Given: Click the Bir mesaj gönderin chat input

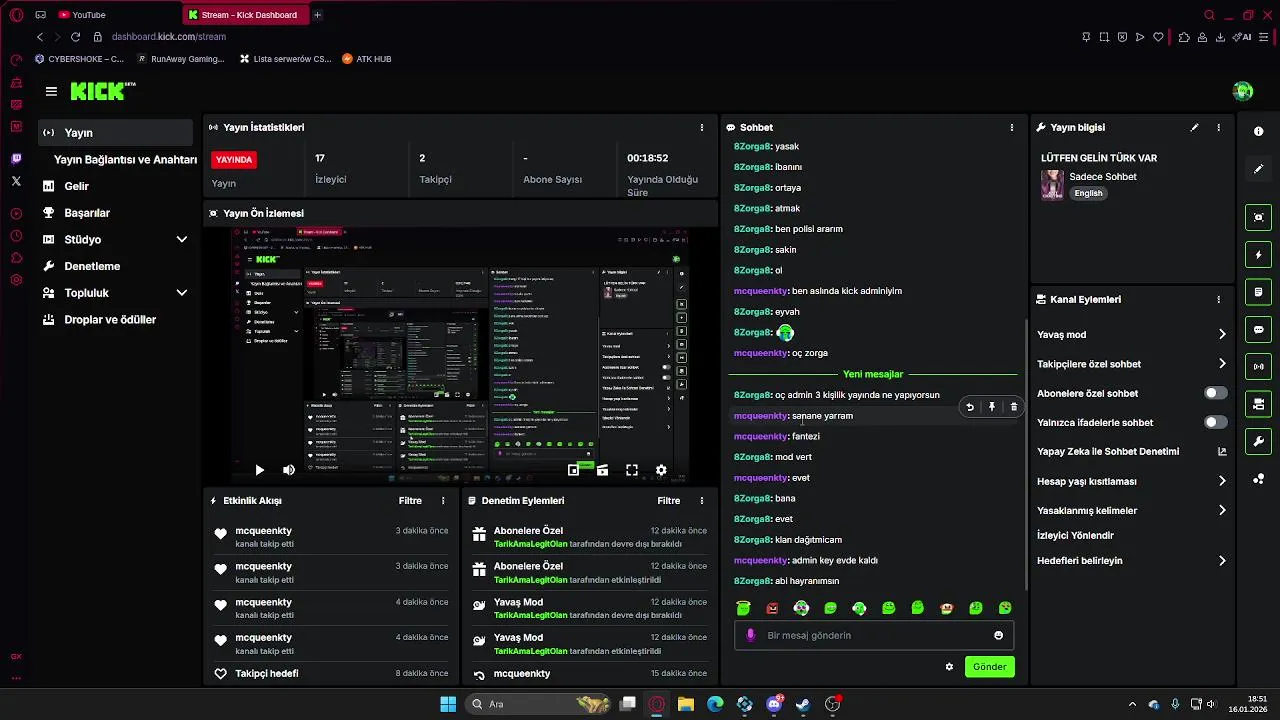Looking at the screenshot, I should click(874, 636).
